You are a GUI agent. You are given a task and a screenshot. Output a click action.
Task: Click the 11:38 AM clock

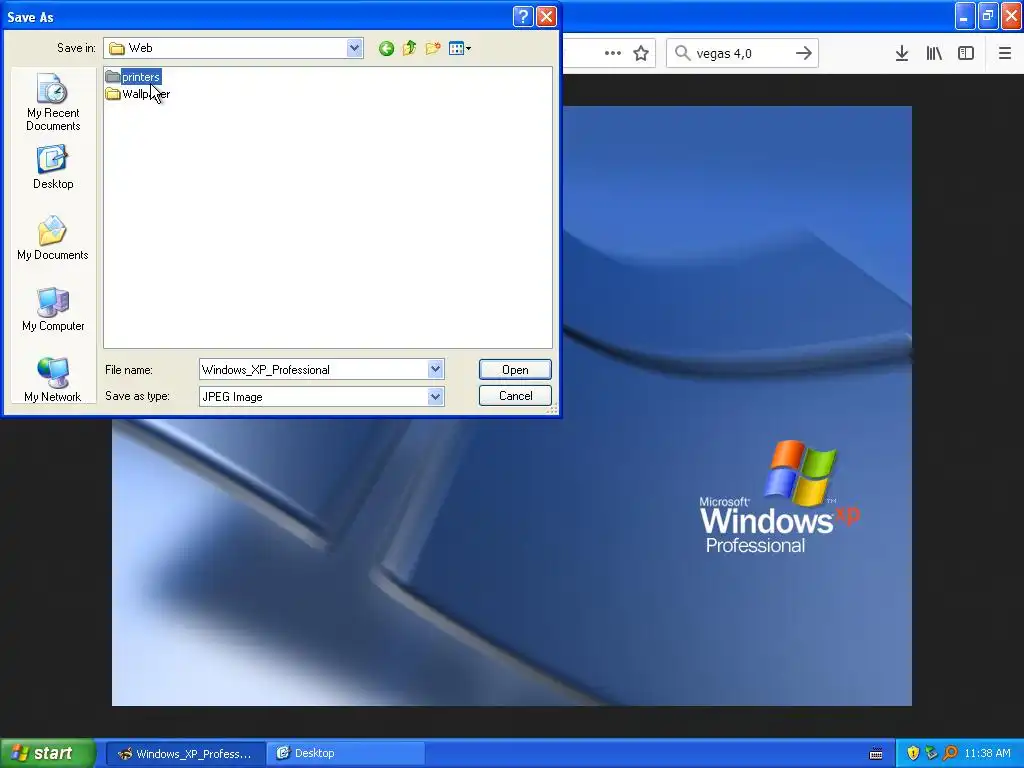987,754
